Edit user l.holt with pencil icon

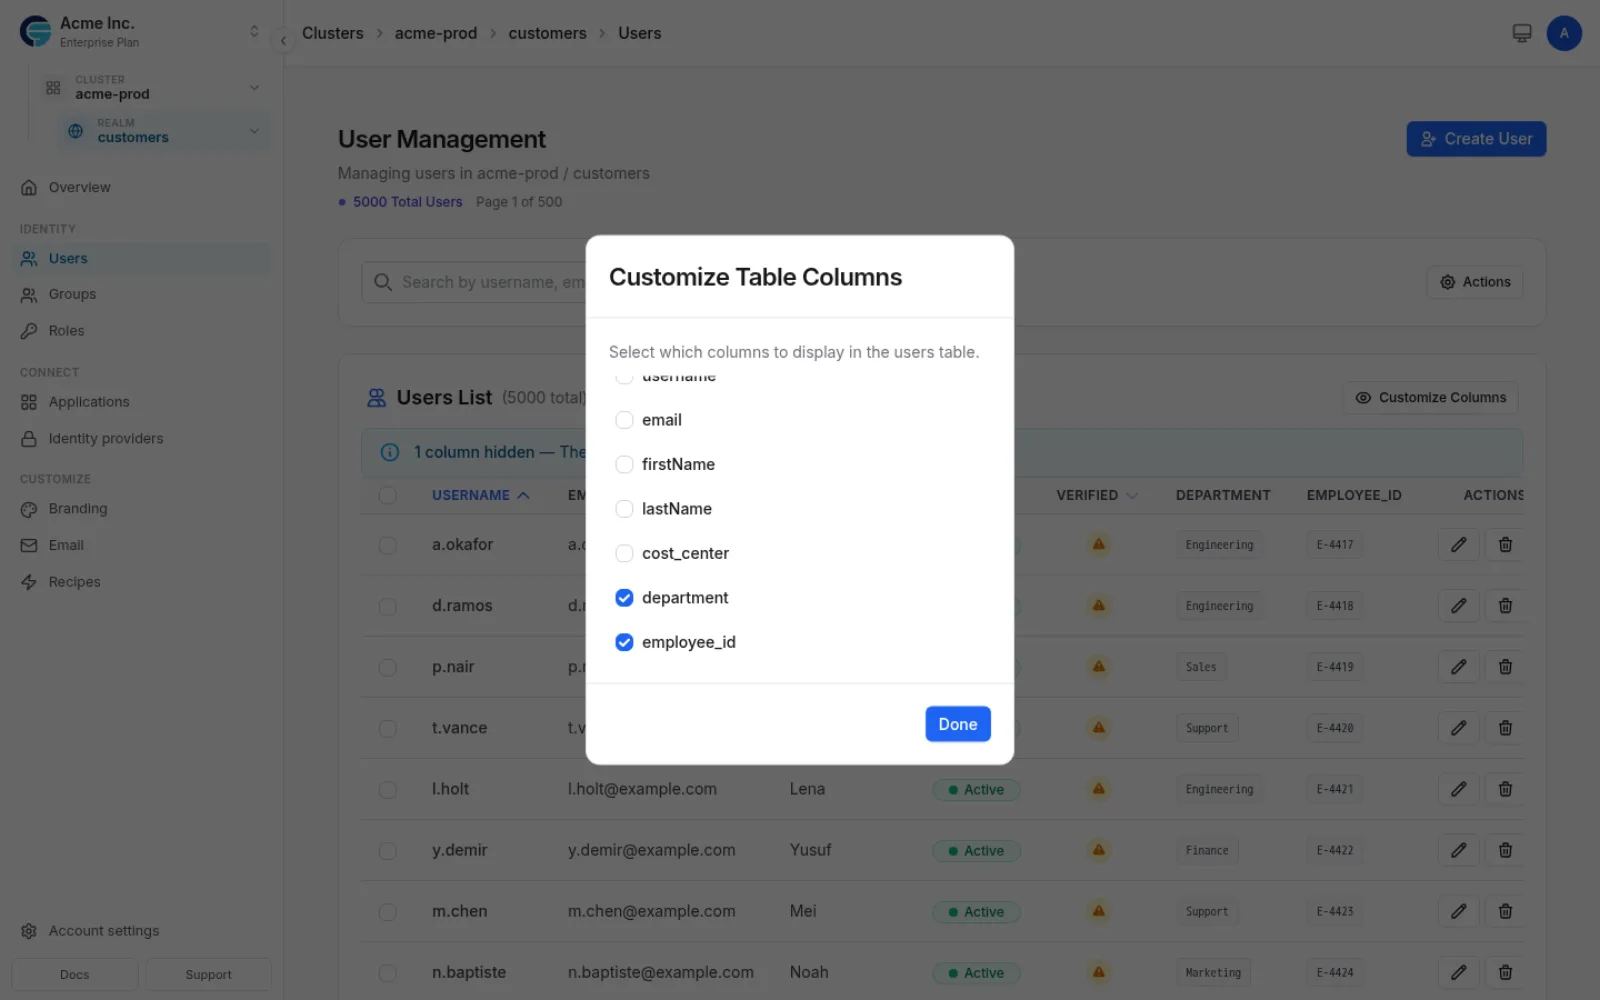[1458, 789]
